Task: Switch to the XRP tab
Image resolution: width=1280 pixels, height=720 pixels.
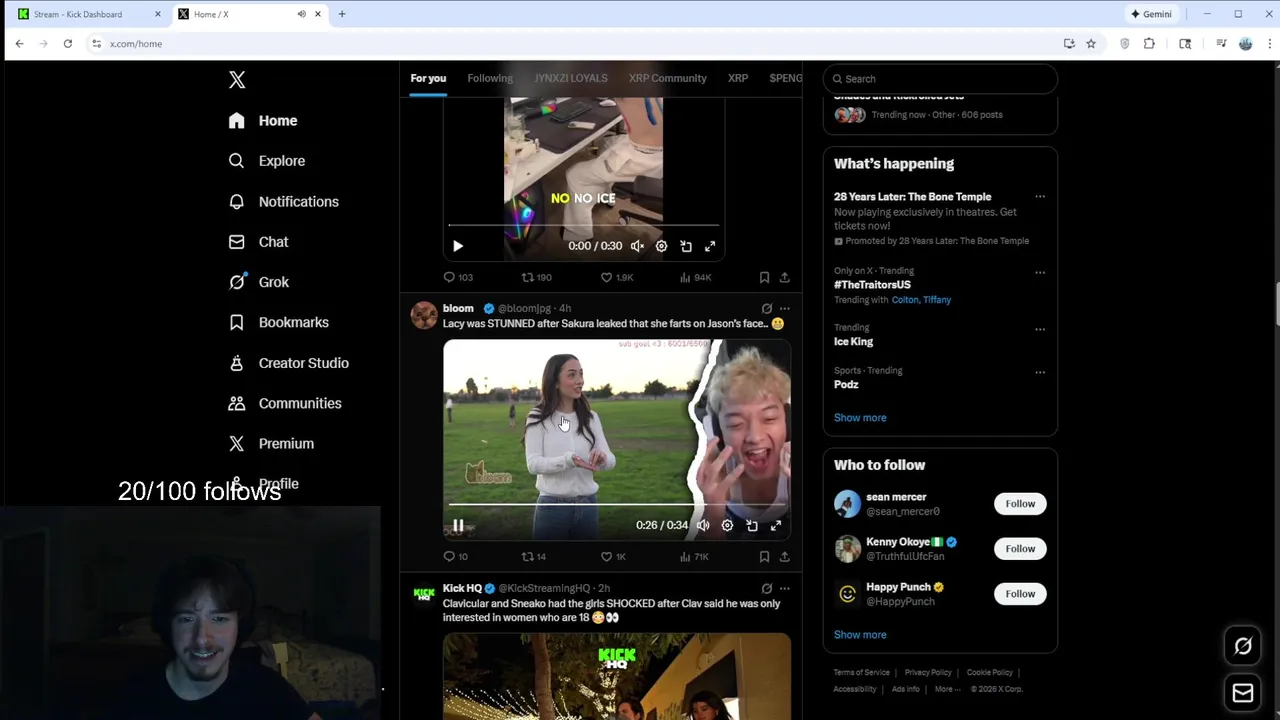Action: (738, 78)
